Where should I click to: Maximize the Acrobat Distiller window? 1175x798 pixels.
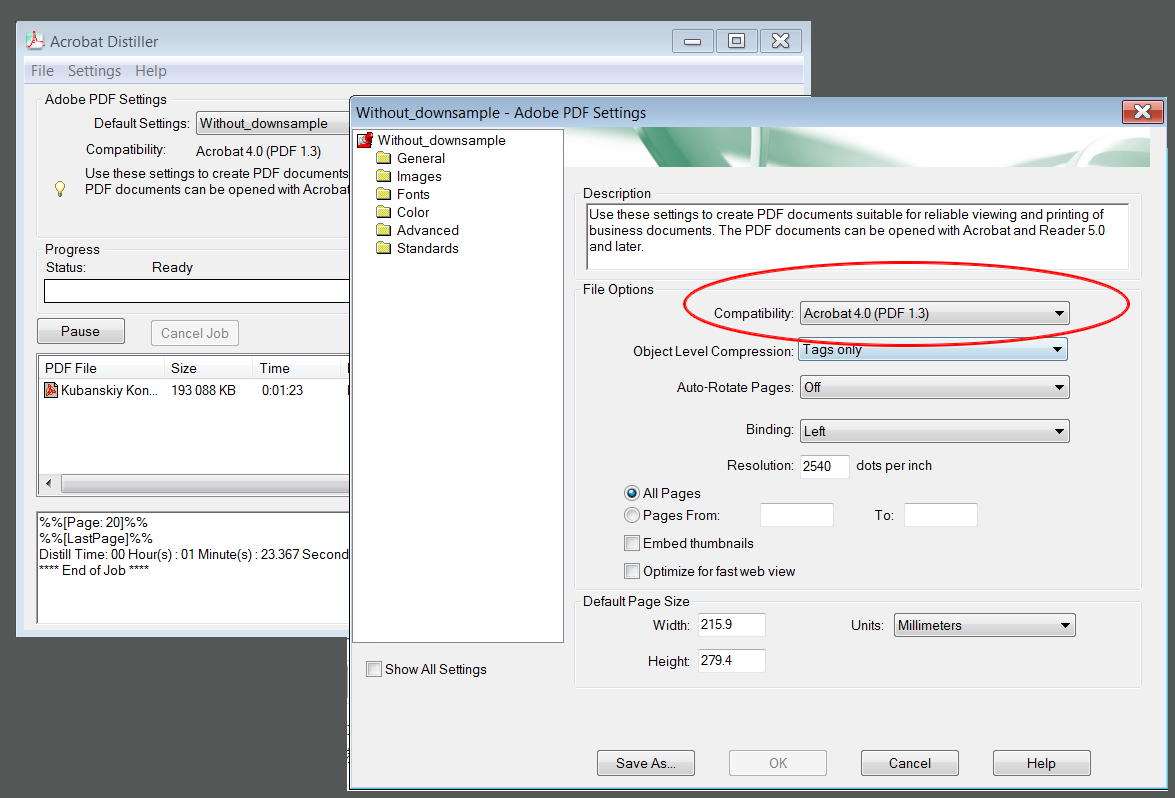click(x=737, y=40)
